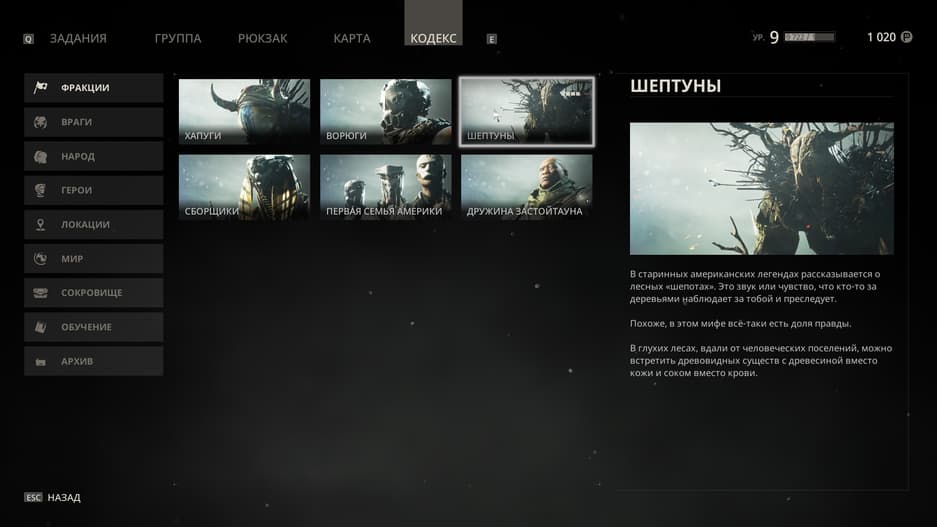This screenshot has height=527, width=937.
Task: Click the 1 020 currency amount
Action: click(881, 37)
